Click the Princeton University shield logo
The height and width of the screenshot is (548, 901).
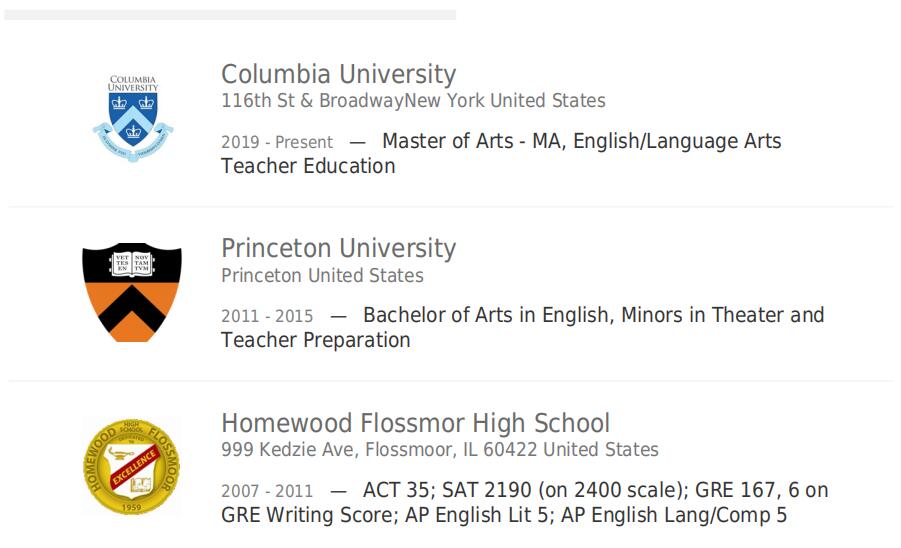(132, 292)
